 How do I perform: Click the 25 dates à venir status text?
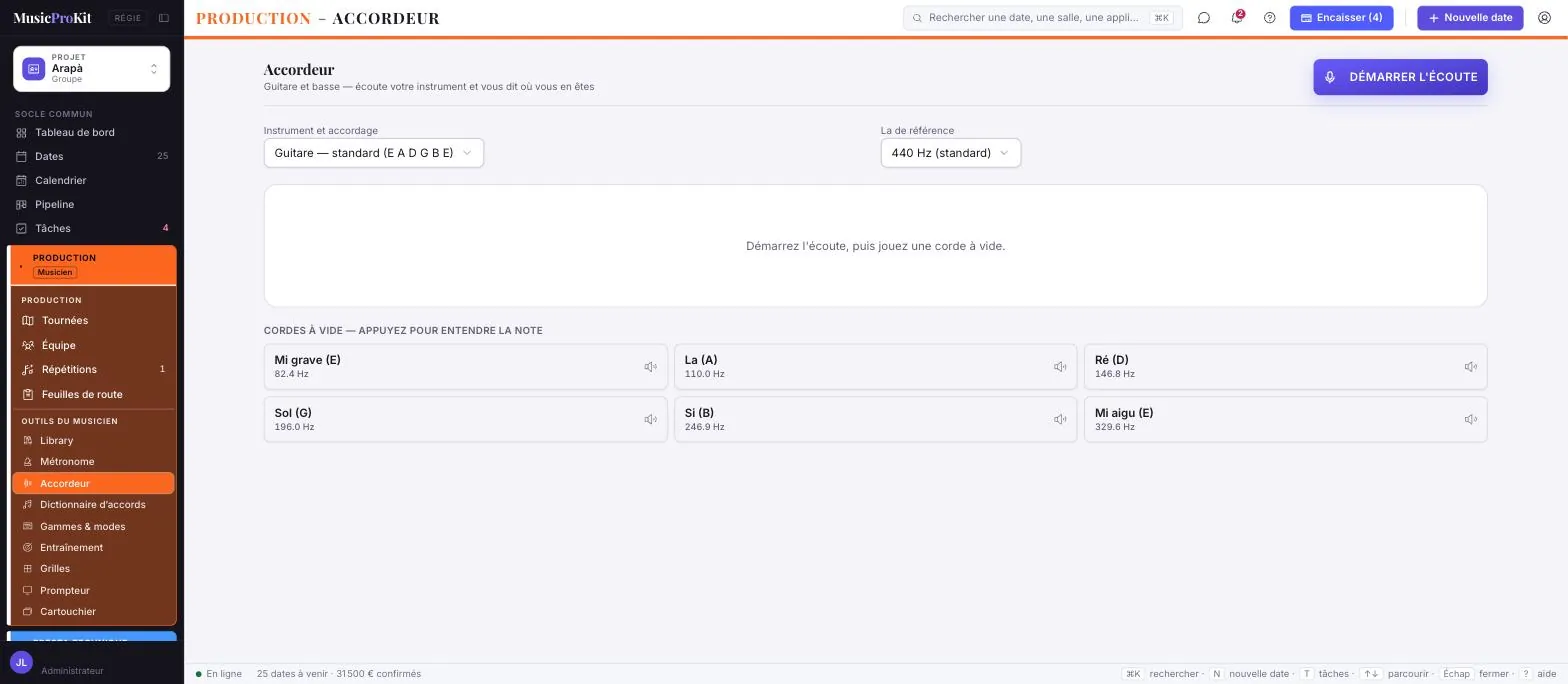[339, 674]
